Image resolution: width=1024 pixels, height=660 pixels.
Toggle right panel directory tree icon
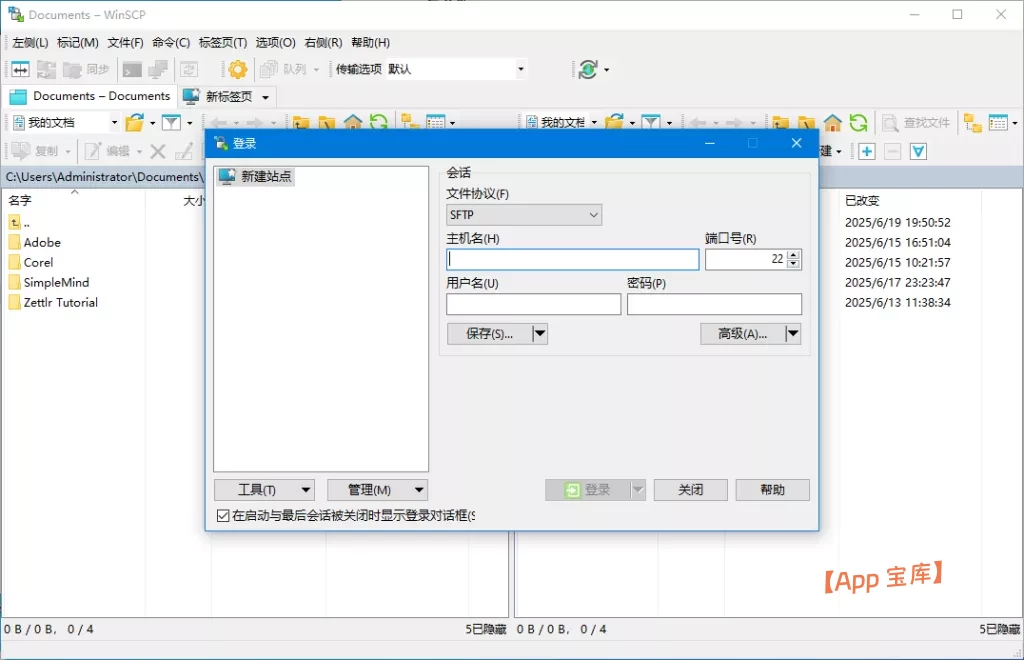pyautogui.click(x=972, y=122)
